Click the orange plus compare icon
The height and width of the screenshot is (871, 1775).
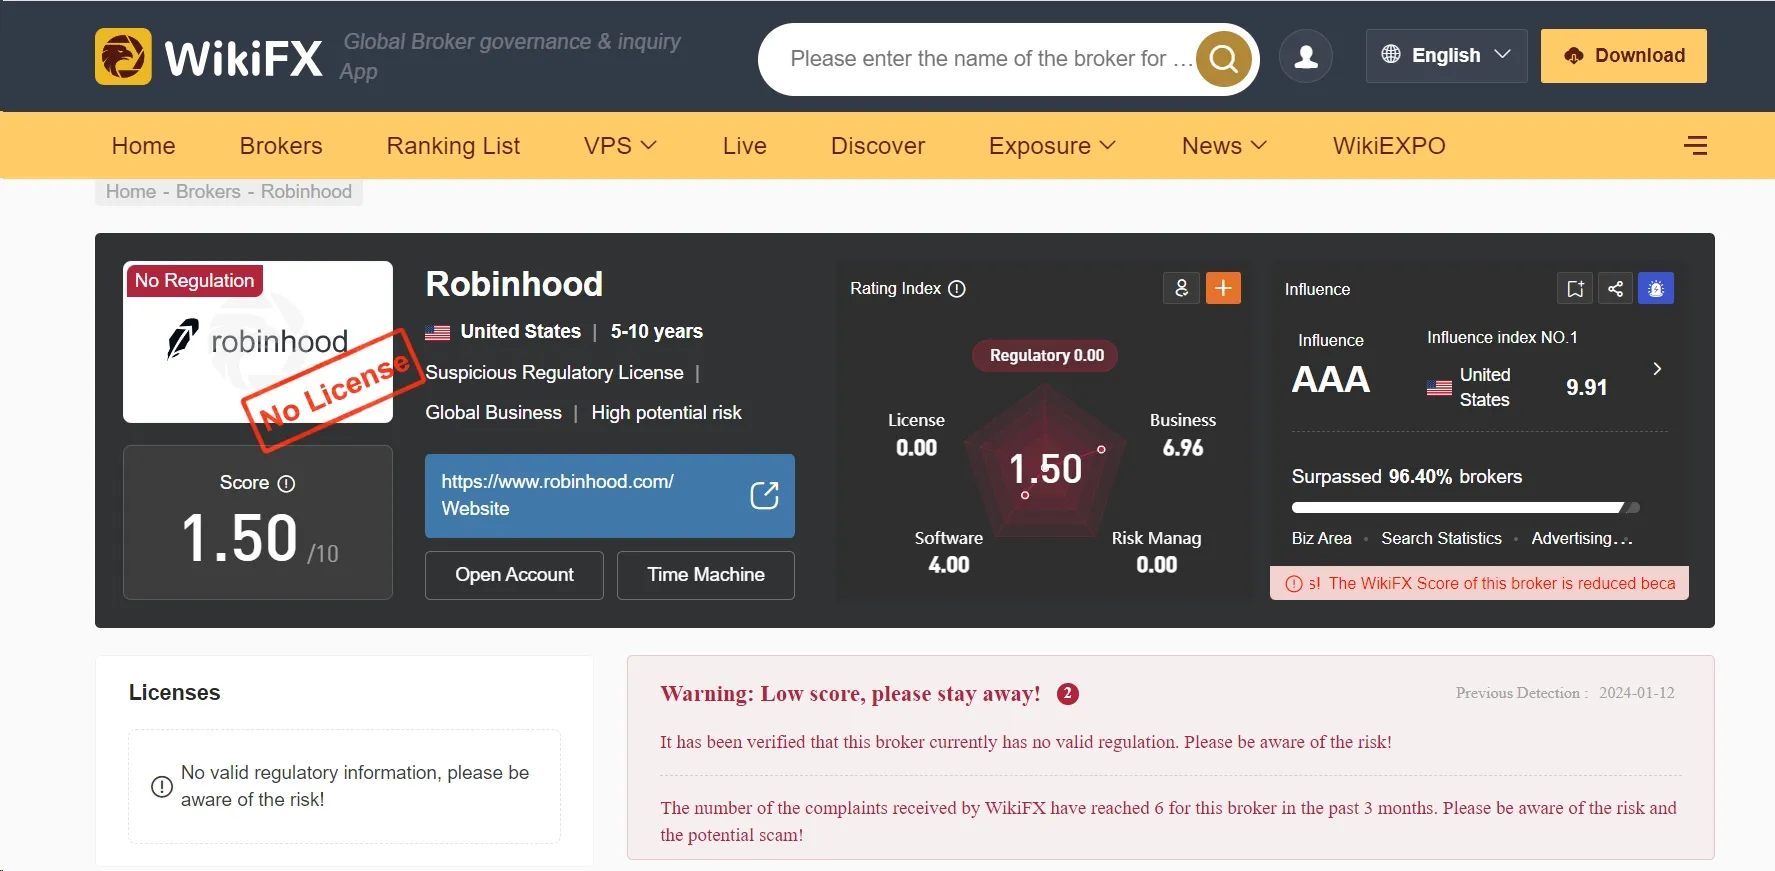(x=1223, y=288)
